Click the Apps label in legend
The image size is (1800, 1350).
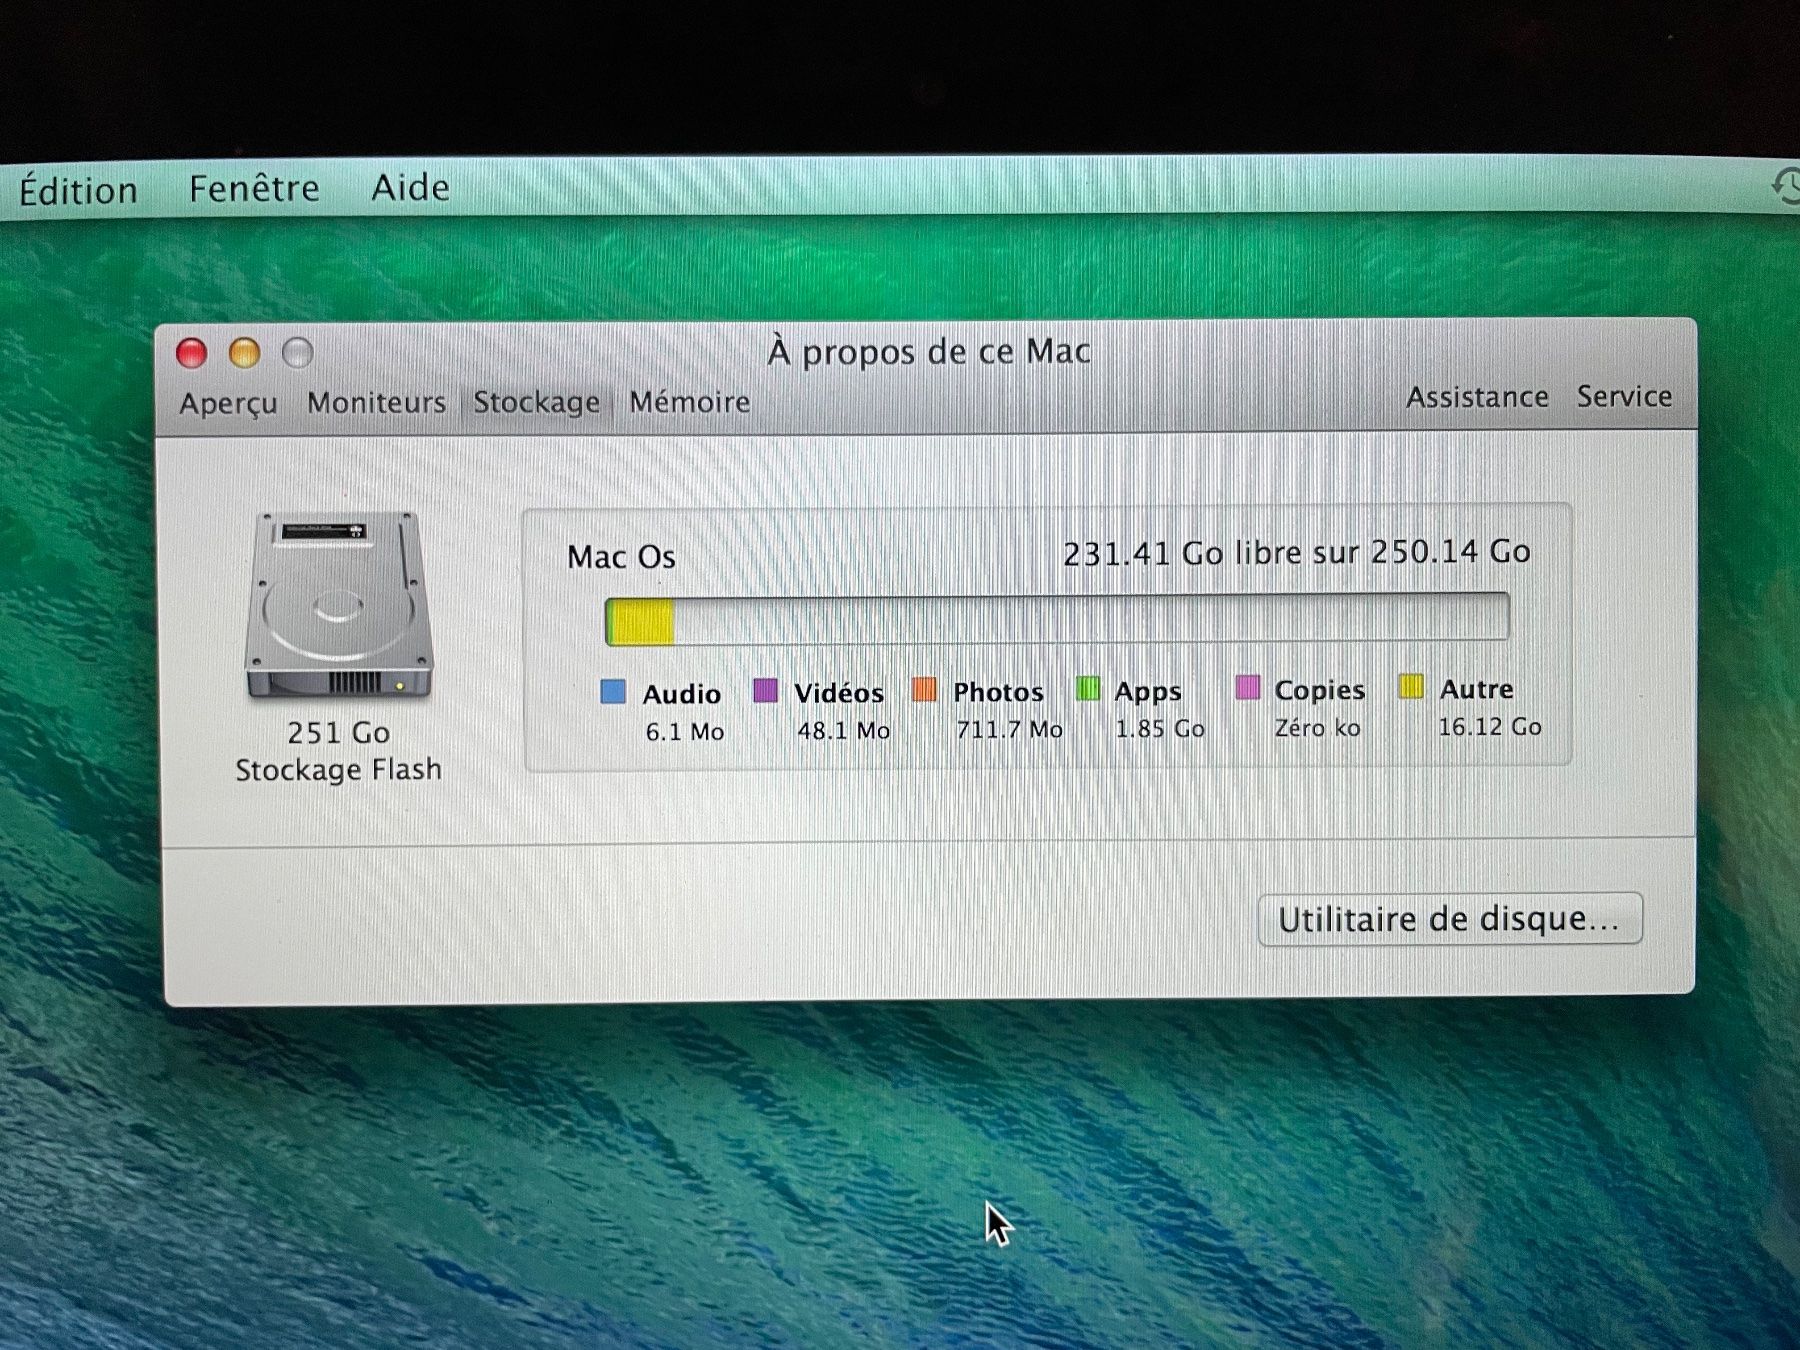[1148, 692]
